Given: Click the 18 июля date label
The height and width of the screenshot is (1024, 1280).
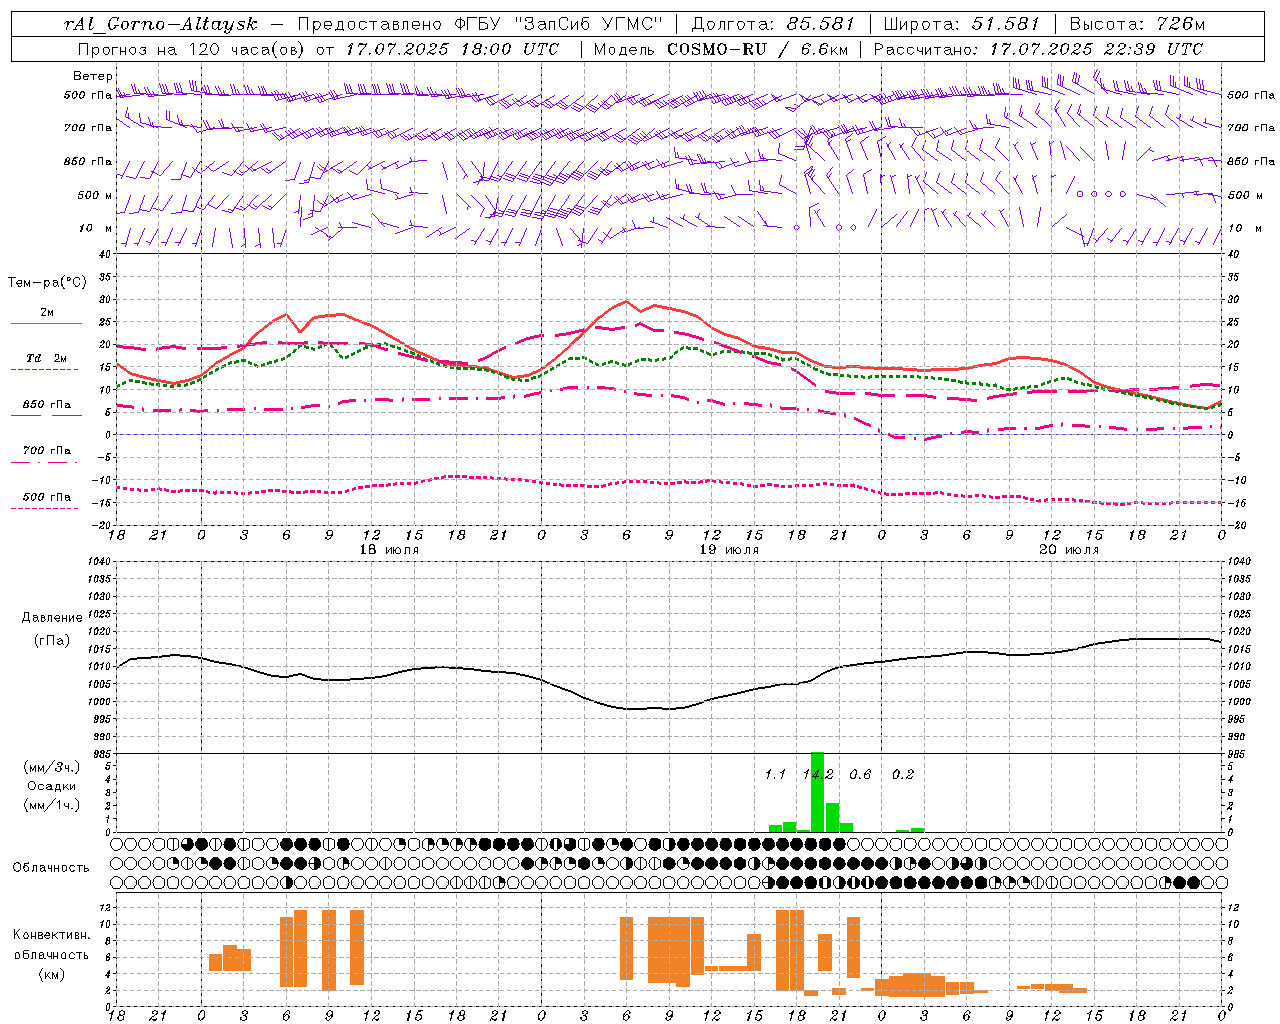Looking at the screenshot, I should coord(389,550).
